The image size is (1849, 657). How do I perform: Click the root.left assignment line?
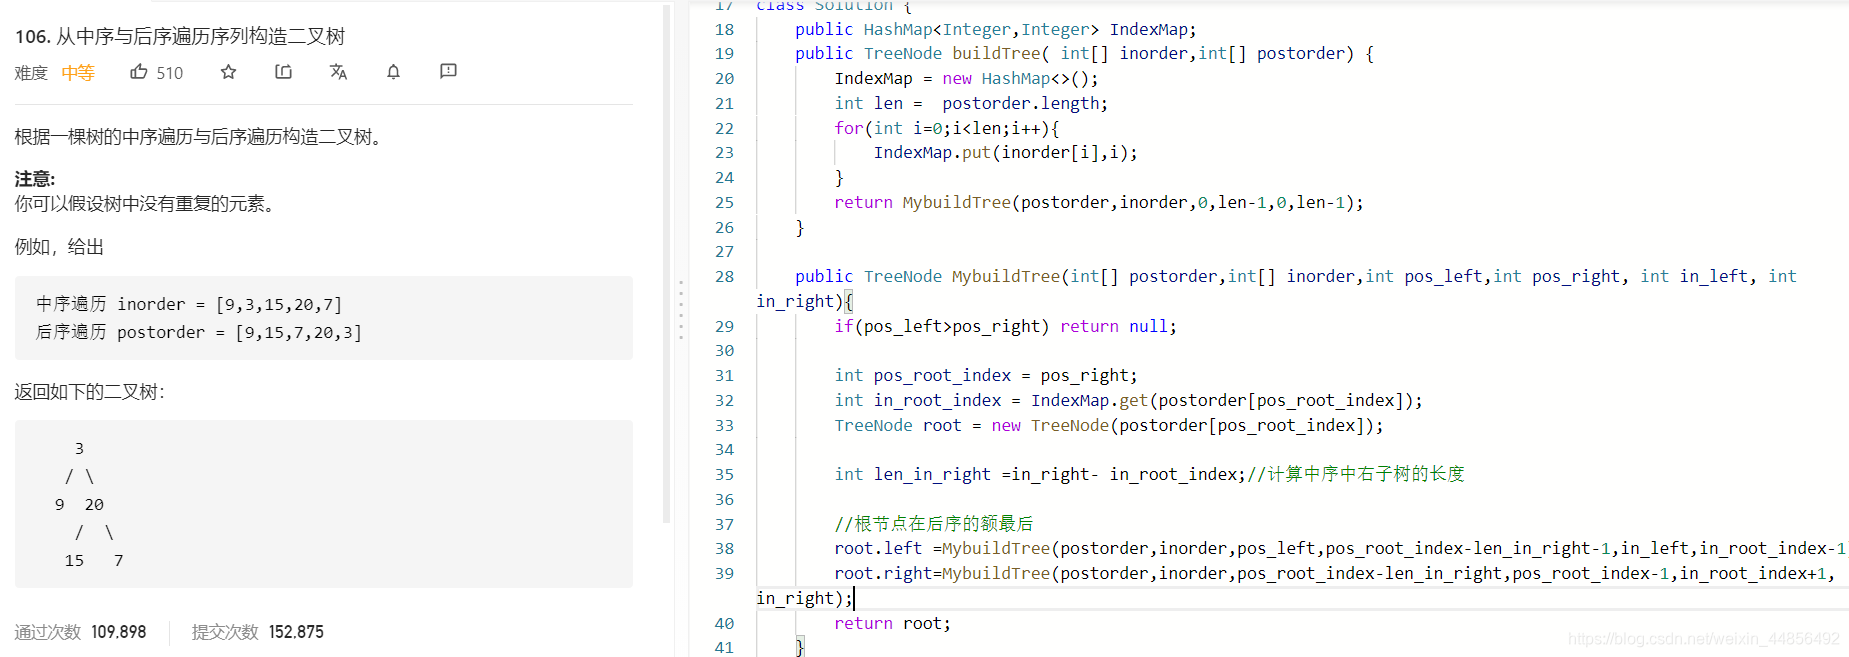(x=1340, y=549)
